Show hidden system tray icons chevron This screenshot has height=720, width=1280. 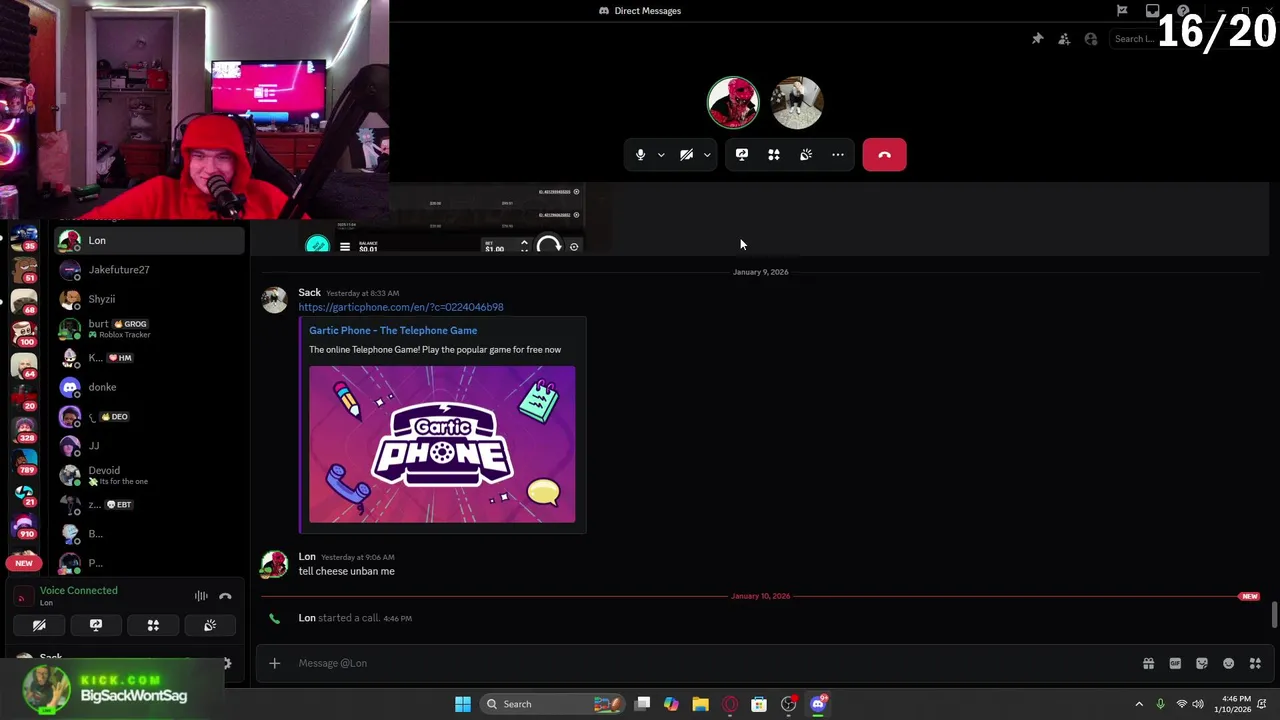click(1139, 704)
